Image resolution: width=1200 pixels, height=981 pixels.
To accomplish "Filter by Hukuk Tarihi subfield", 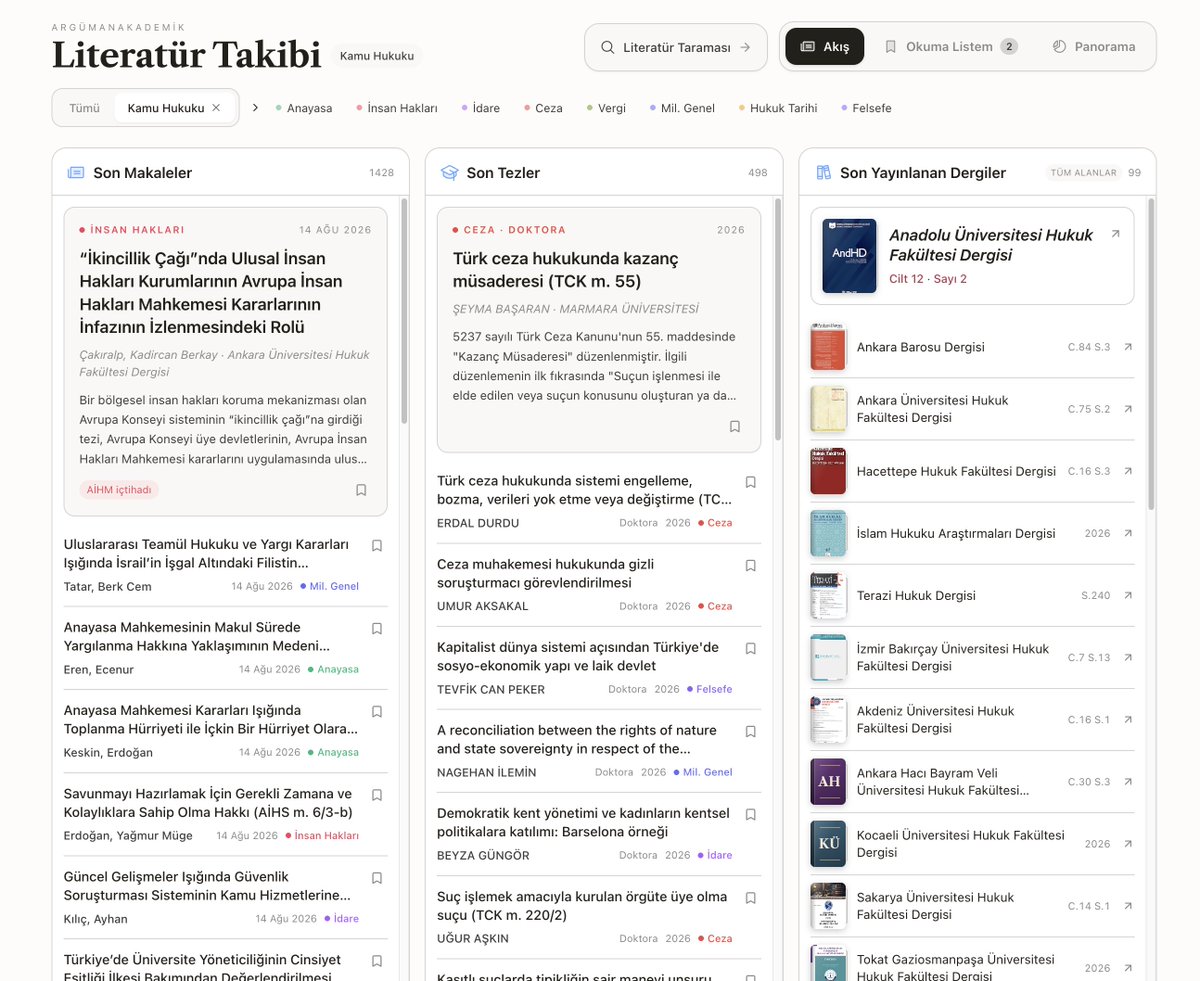I will tap(778, 108).
